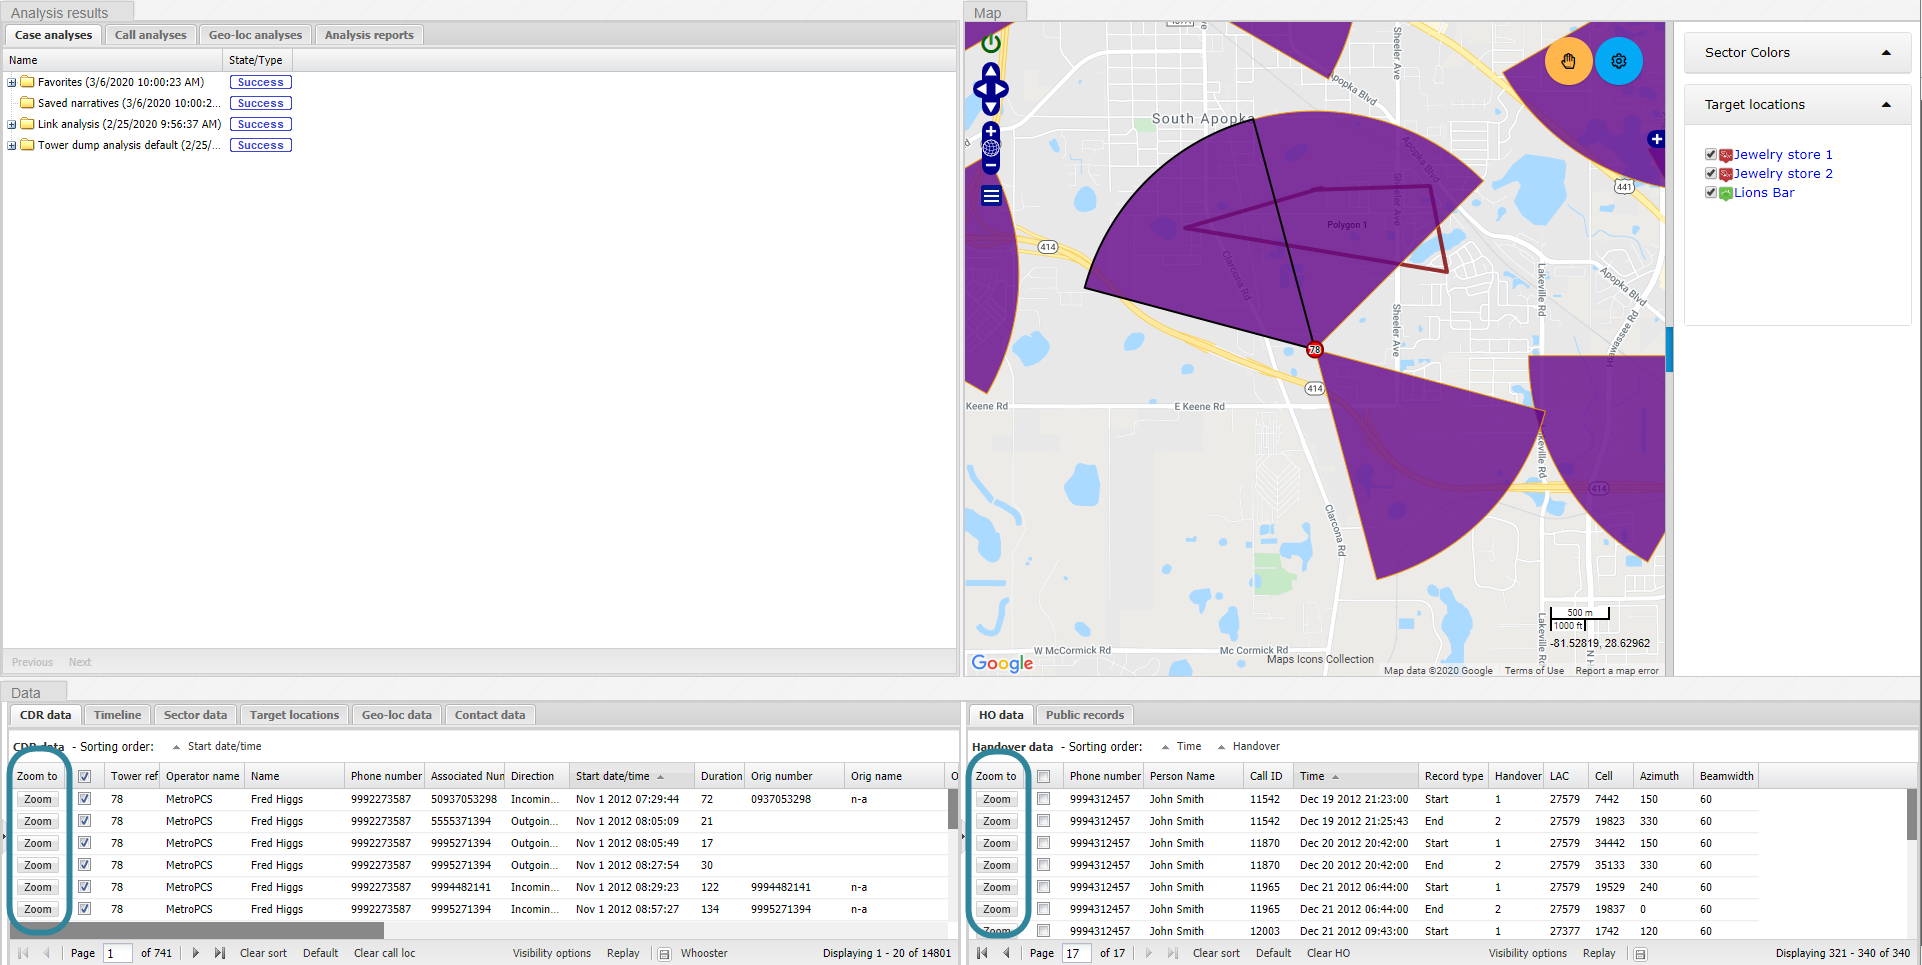Zoom out with the map minus button
This screenshot has height=965, width=1922.
[x=991, y=166]
